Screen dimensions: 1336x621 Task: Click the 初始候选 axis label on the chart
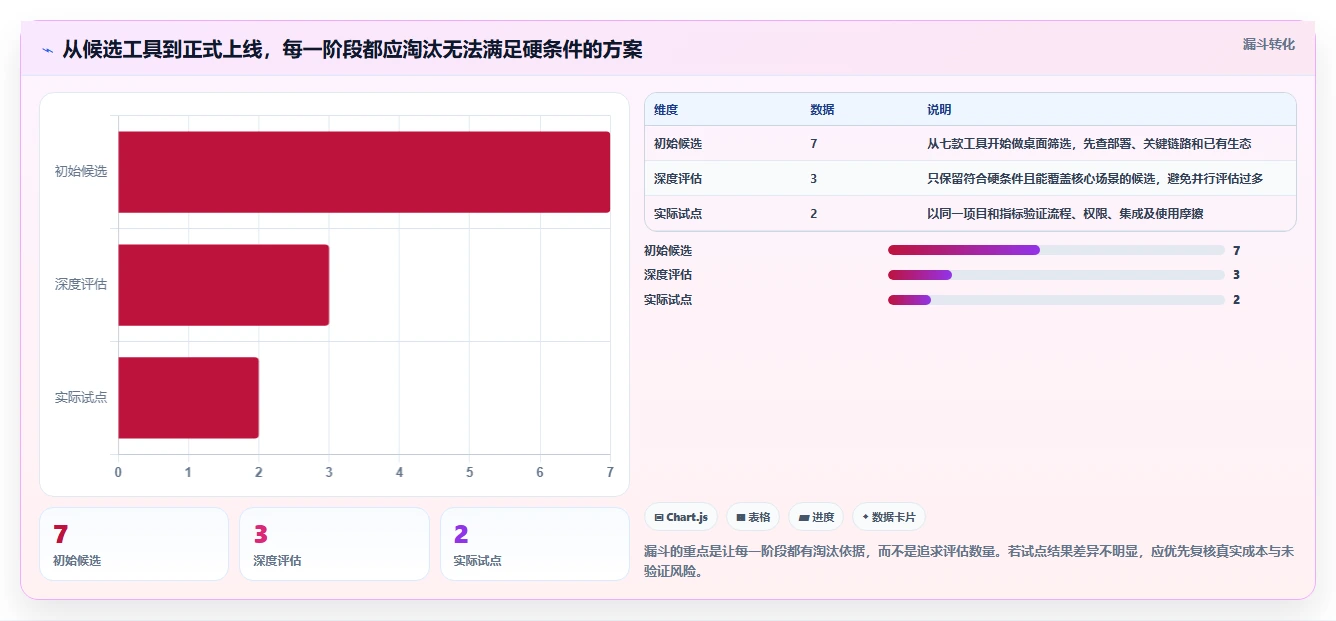[81, 172]
